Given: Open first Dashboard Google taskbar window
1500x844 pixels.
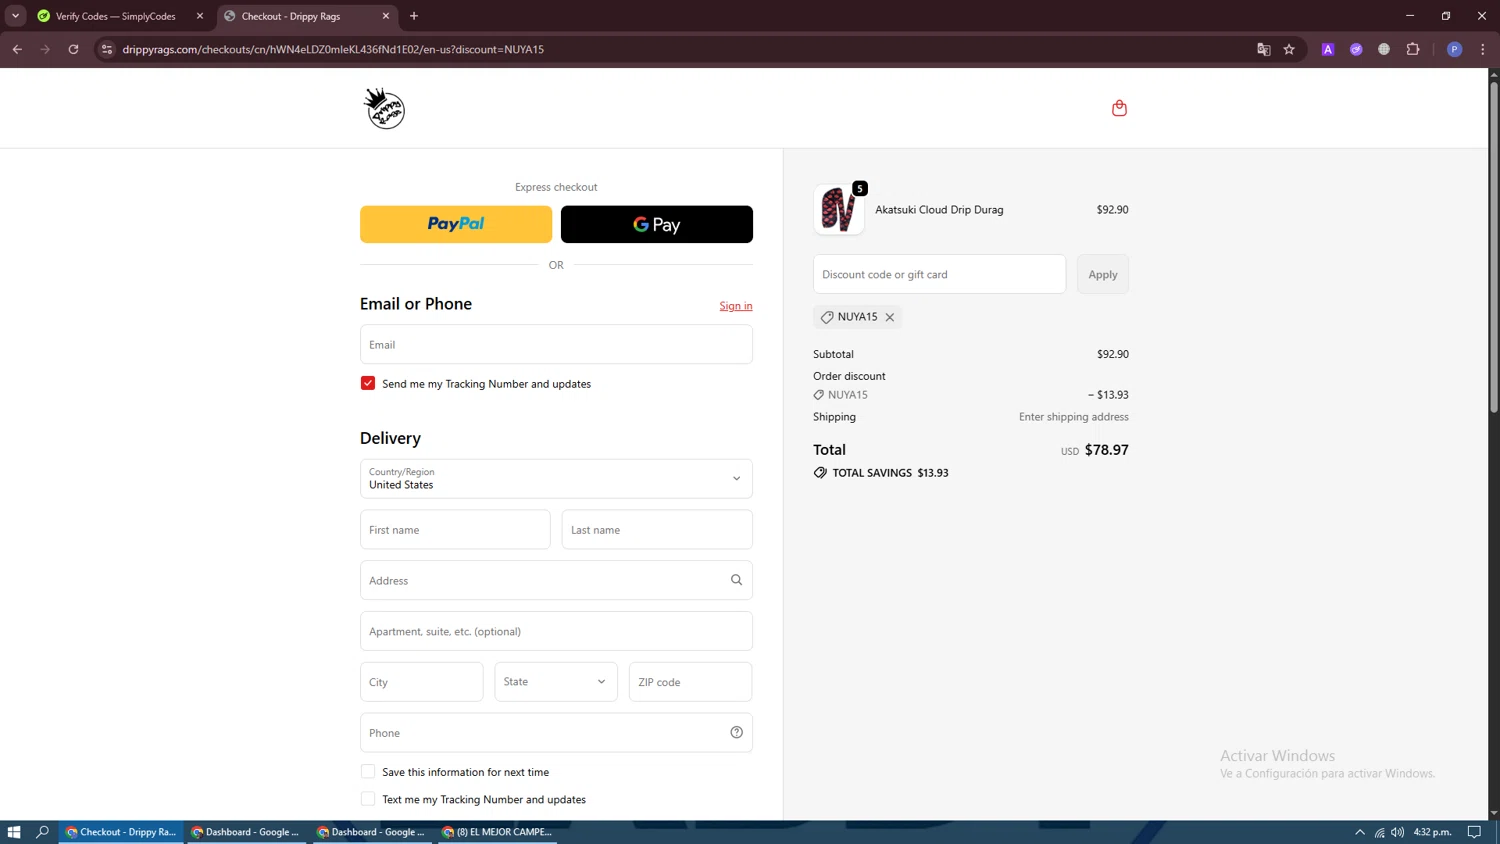Looking at the screenshot, I should (247, 832).
